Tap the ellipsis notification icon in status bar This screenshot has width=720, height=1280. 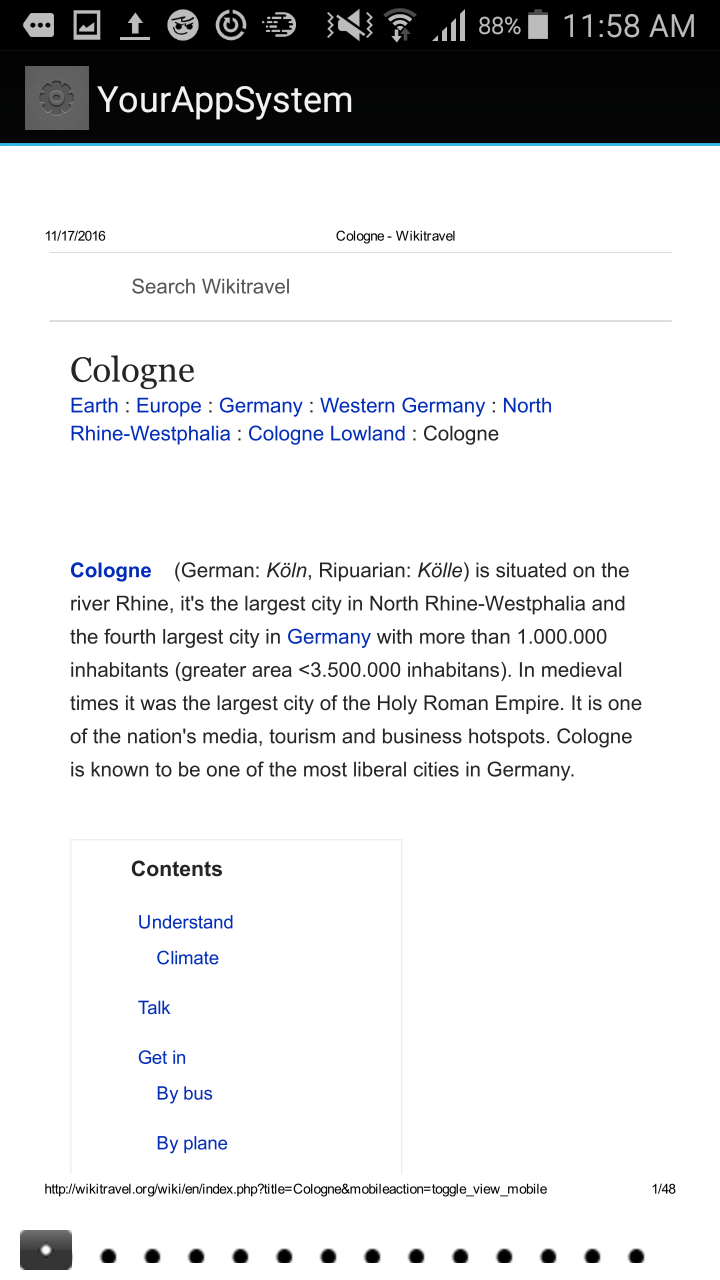(x=38, y=25)
